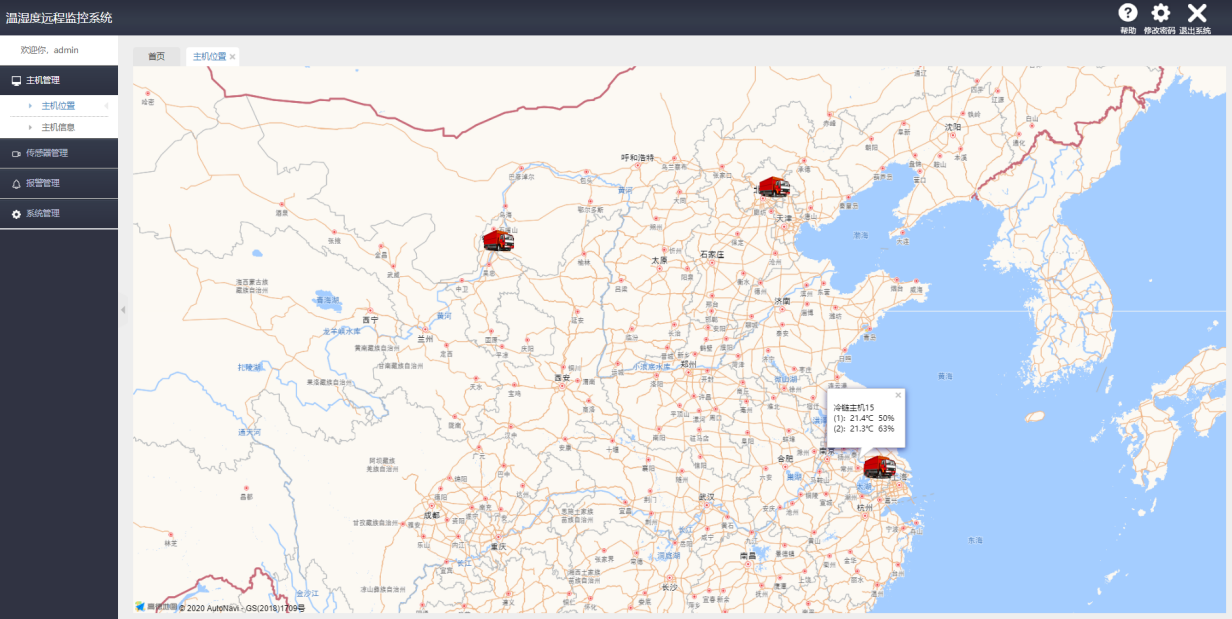Open 主机位置 in the sidebar
Image resolution: width=1232 pixels, height=619 pixels.
[58, 105]
